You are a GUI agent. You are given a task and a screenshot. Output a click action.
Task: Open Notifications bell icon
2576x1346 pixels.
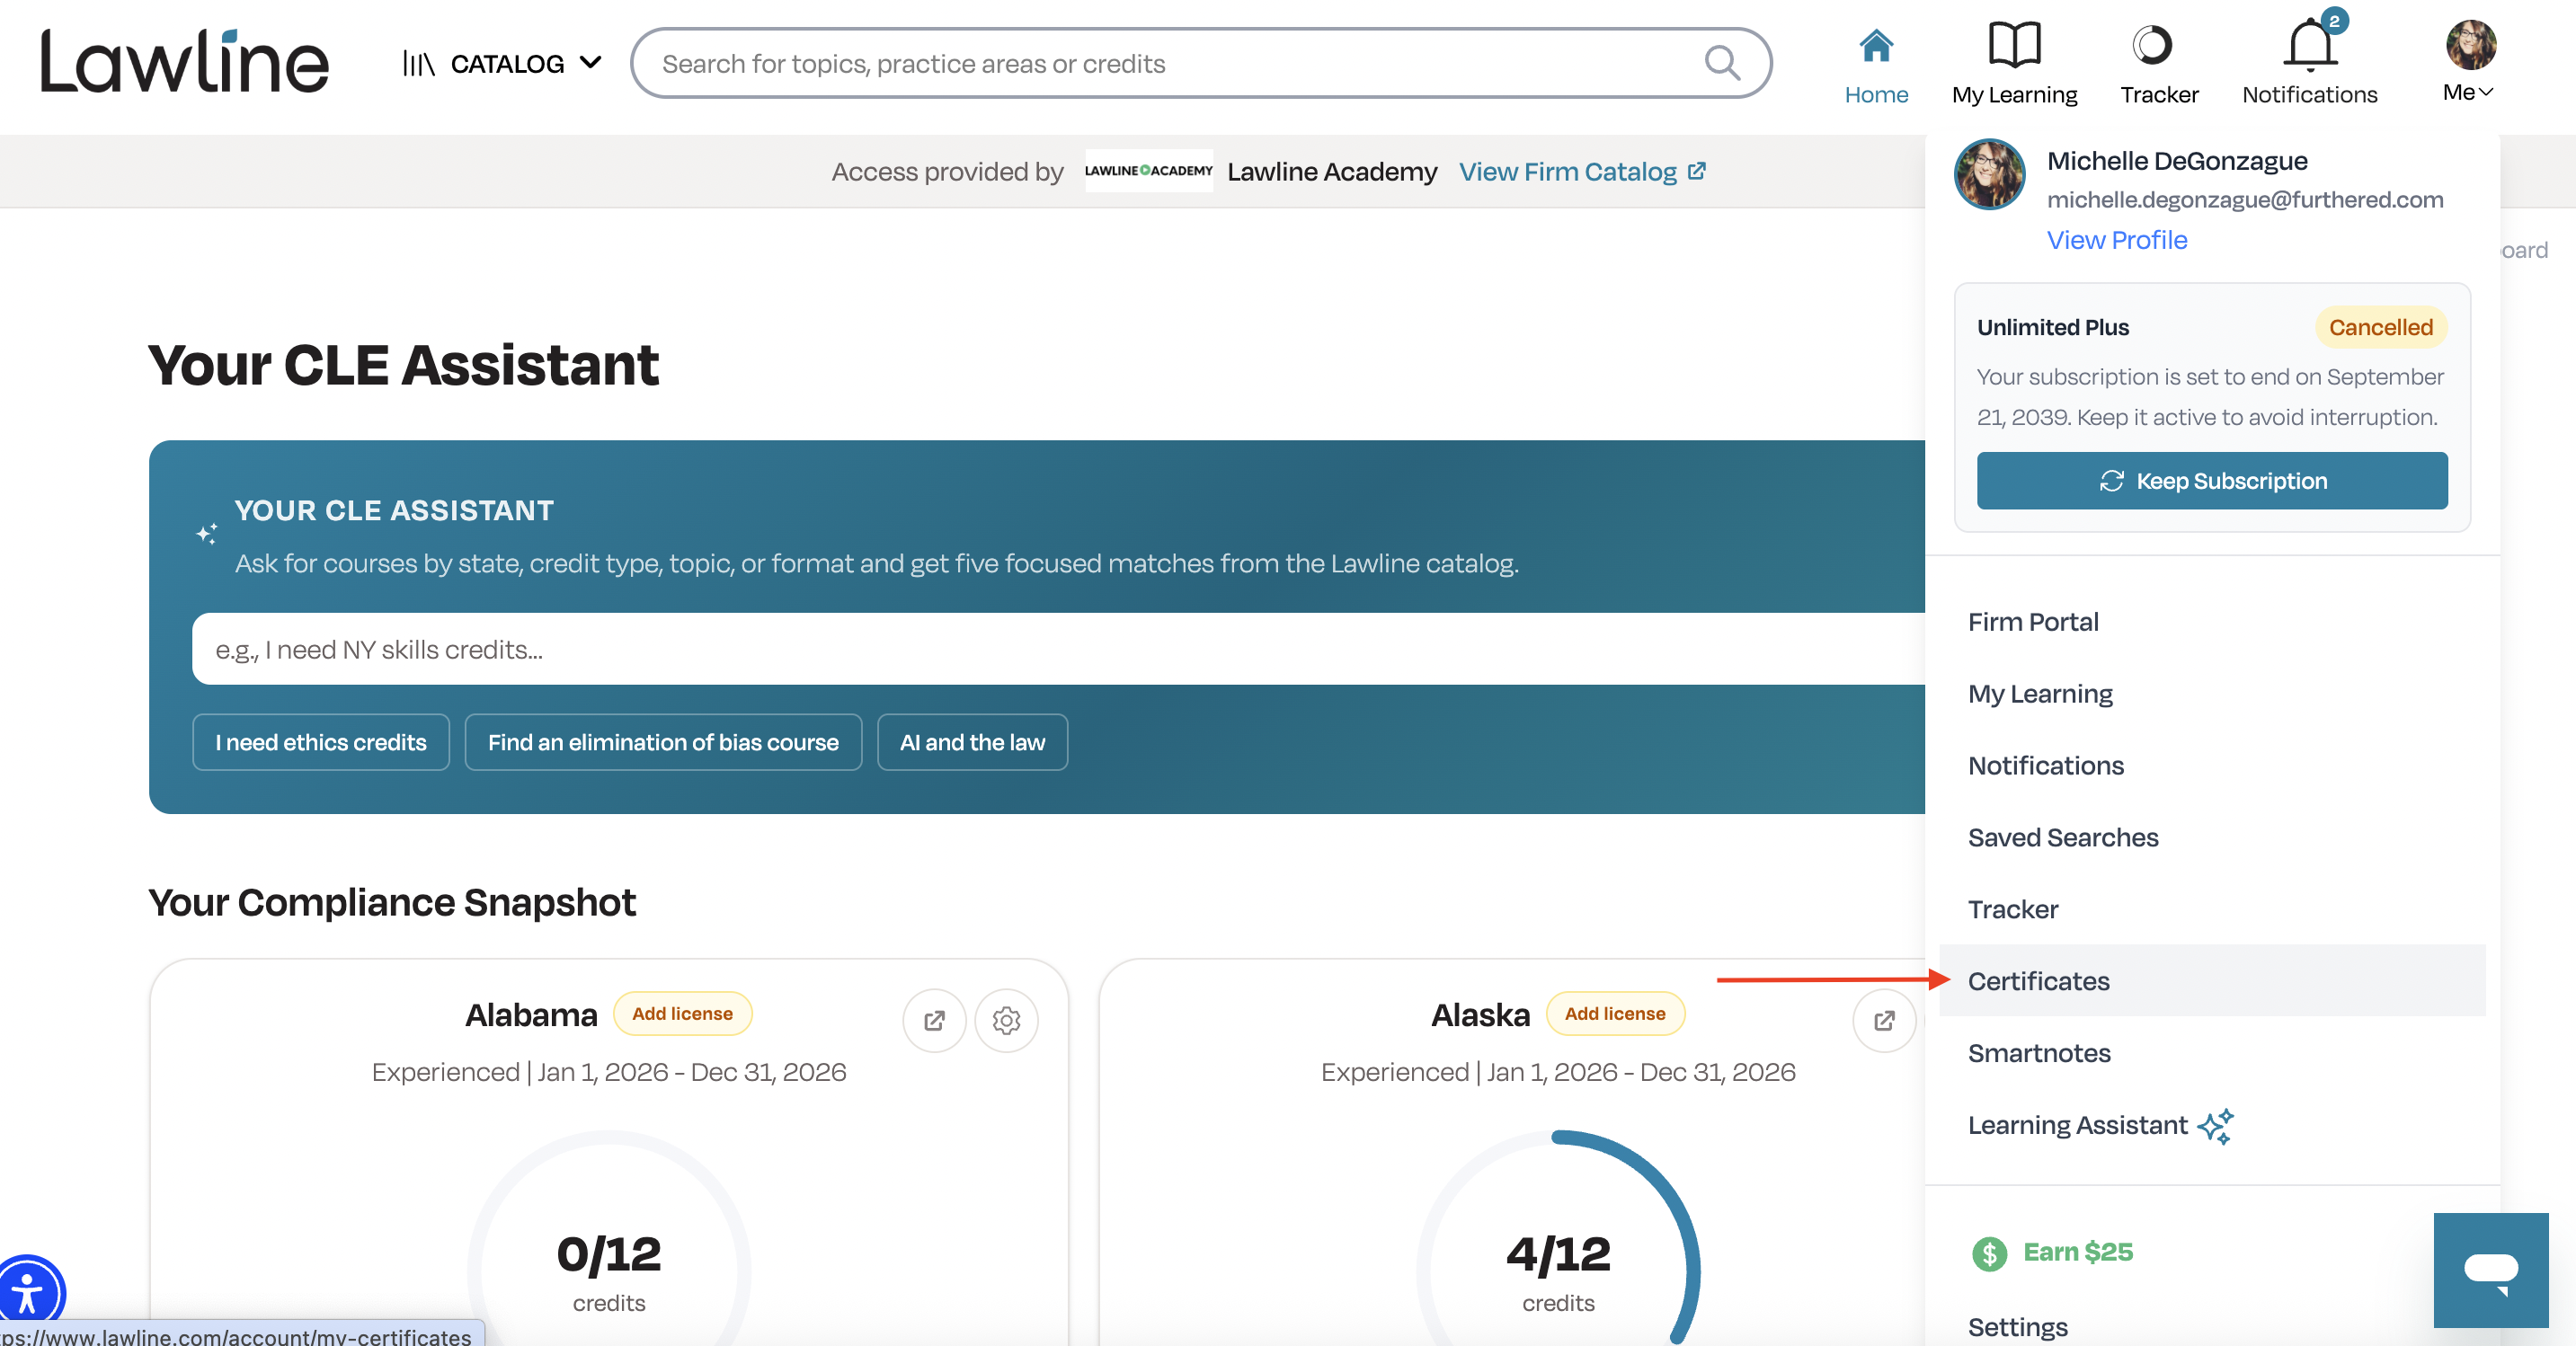click(2310, 45)
